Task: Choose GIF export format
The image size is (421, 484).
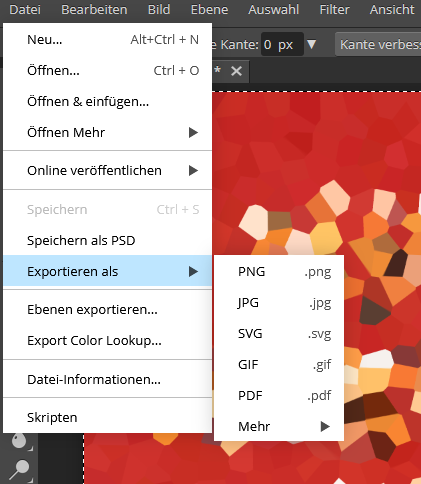Action: [279, 365]
